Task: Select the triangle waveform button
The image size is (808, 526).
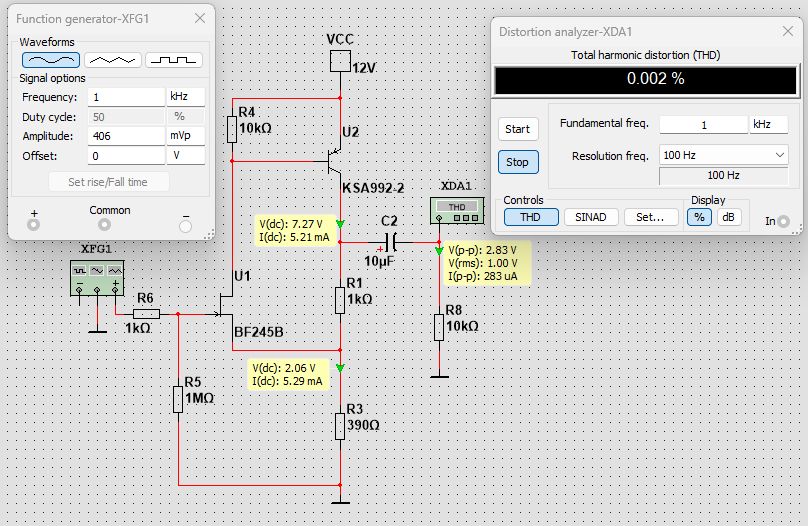Action: point(112,60)
